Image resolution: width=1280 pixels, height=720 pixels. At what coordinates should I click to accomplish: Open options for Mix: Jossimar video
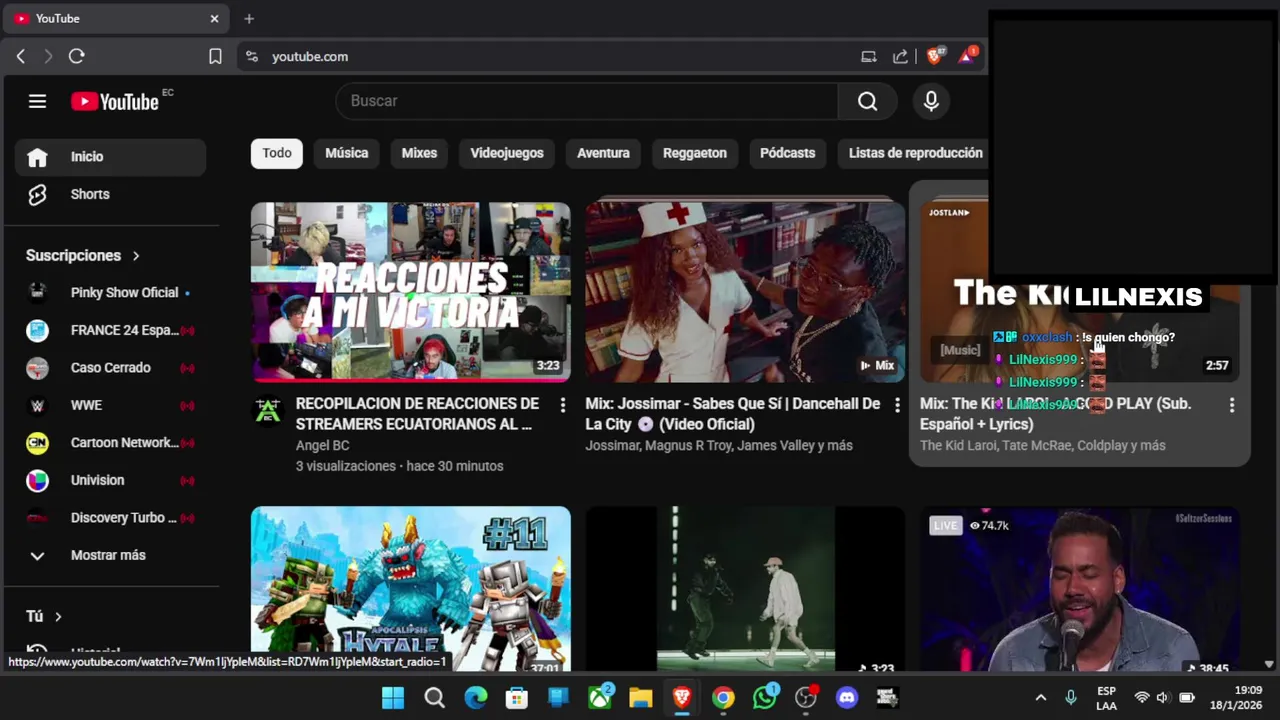(896, 405)
